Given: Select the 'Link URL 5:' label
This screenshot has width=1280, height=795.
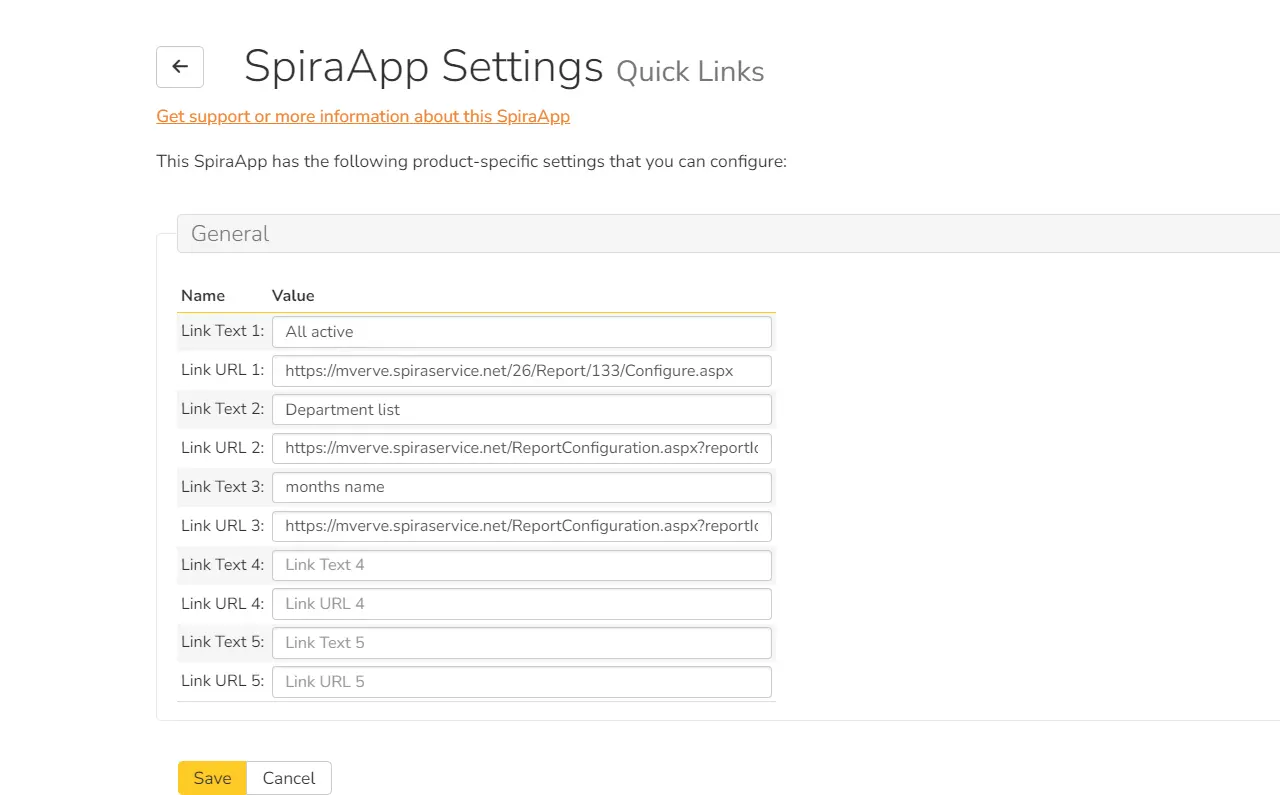Looking at the screenshot, I should point(222,681).
